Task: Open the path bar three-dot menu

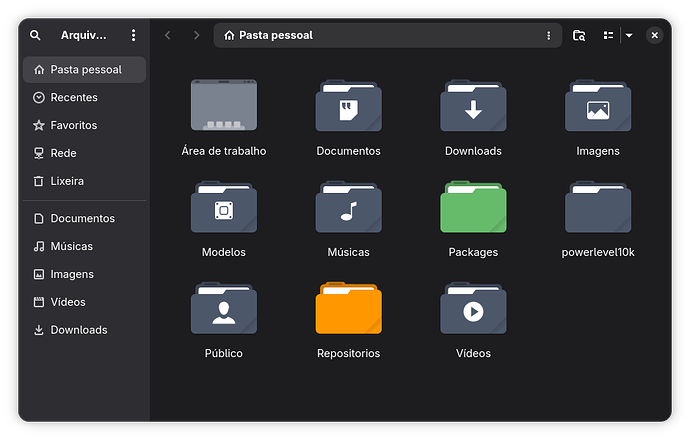Action: pos(548,35)
